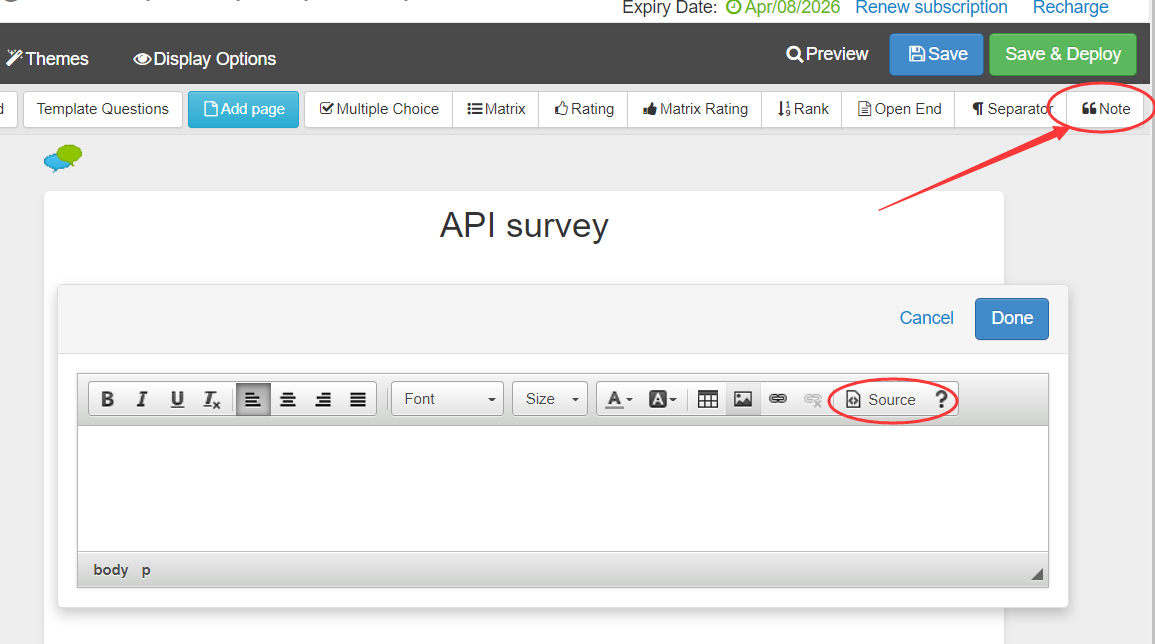Toggle center text alignment
Viewport: 1155px width, 644px height.
[288, 399]
